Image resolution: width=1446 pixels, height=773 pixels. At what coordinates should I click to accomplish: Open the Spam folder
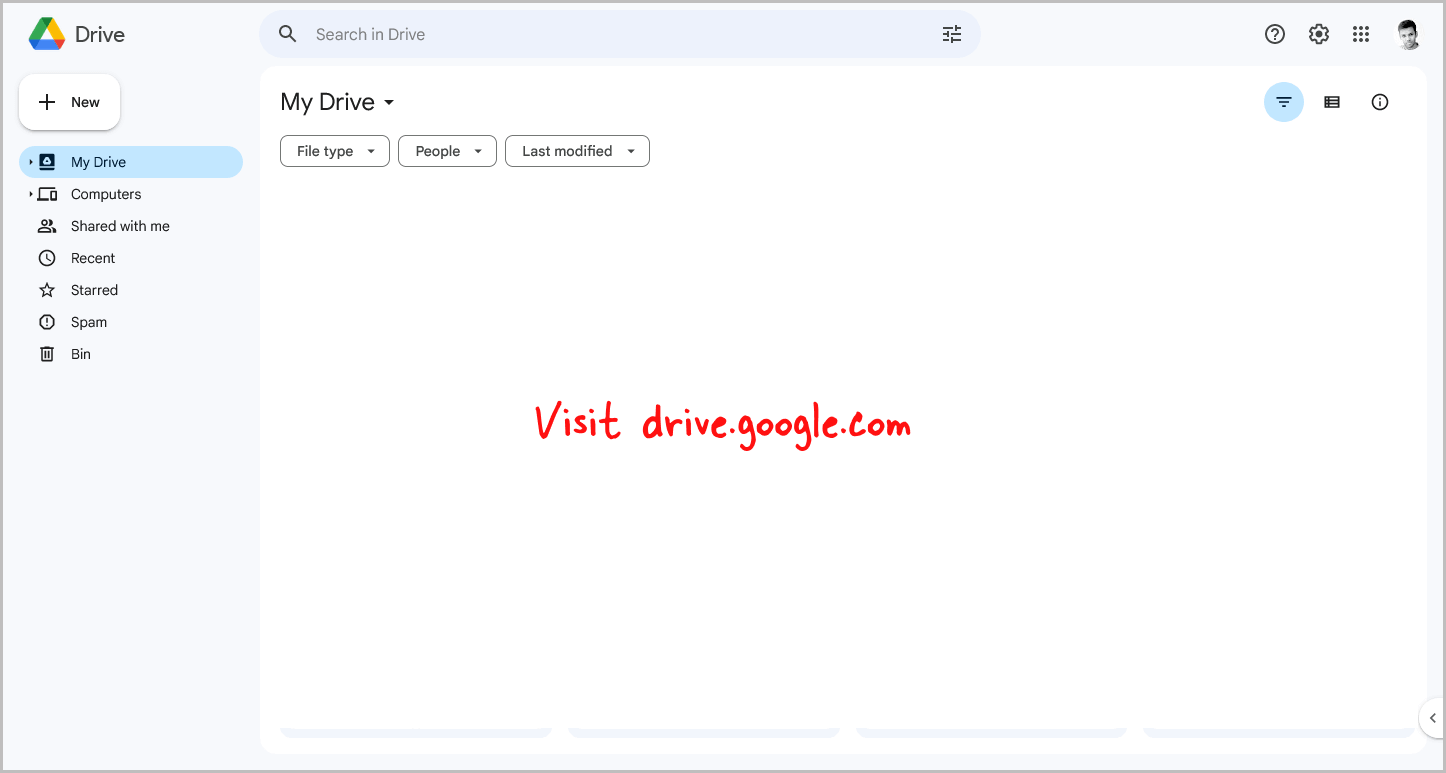89,321
